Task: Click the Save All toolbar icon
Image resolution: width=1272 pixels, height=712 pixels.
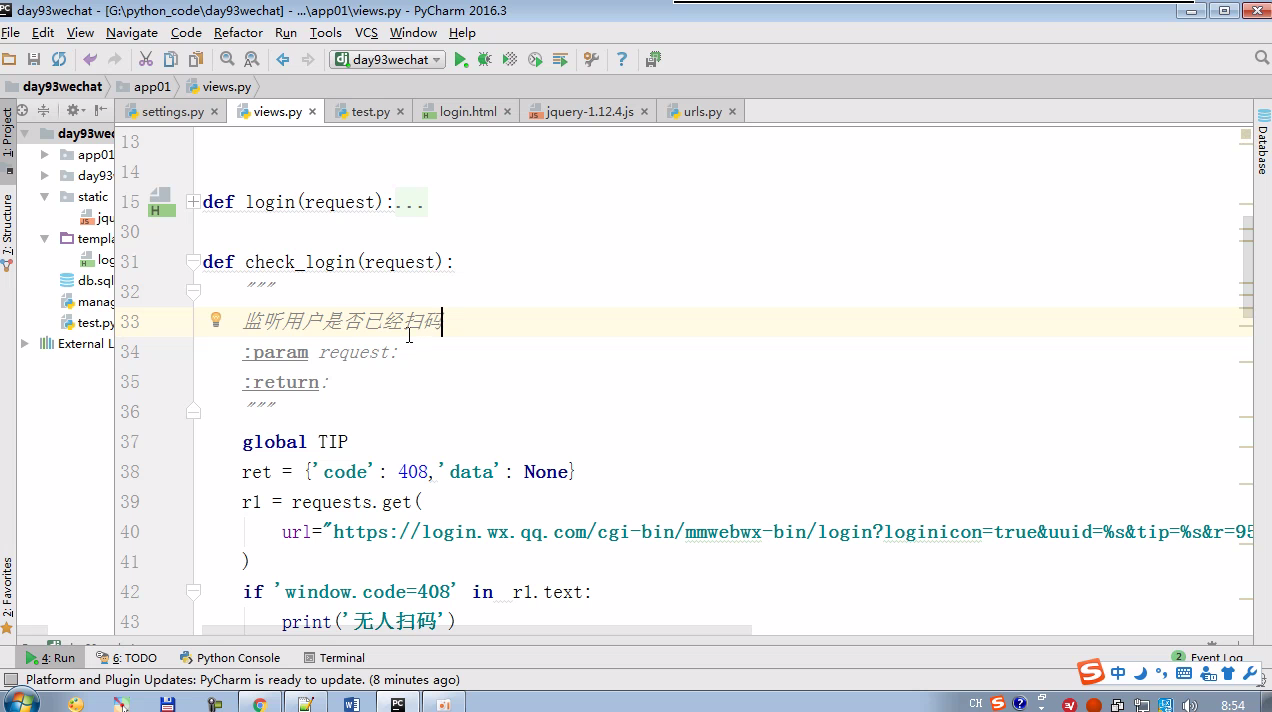Action: pyautogui.click(x=34, y=60)
